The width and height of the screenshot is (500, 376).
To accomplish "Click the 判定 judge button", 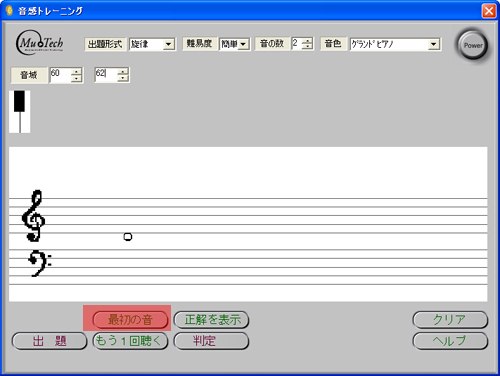I will click(211, 341).
